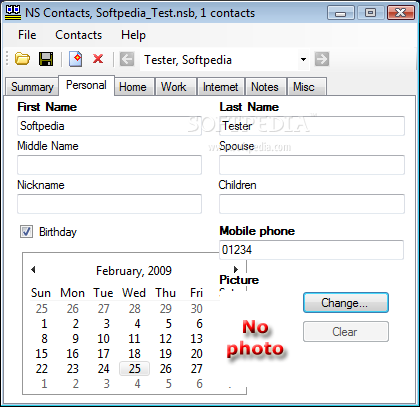The image size is (420, 407).
Task: Minimize the NS Contacts window
Action: pos(340,13)
